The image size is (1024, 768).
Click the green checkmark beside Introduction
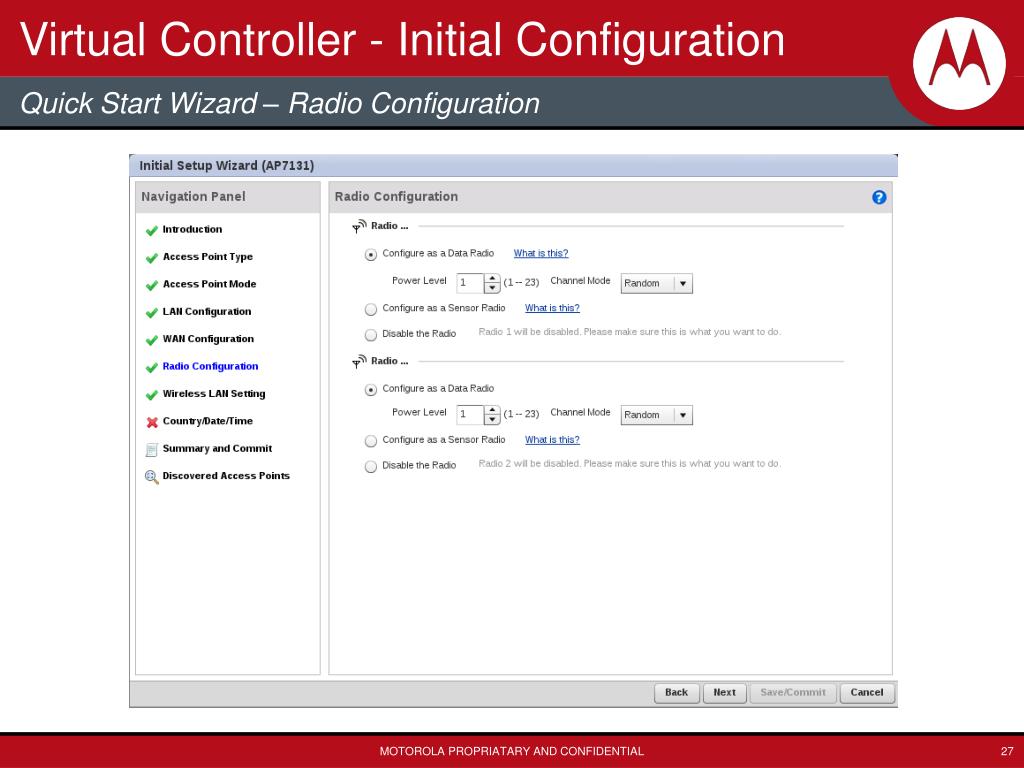pyautogui.click(x=152, y=231)
